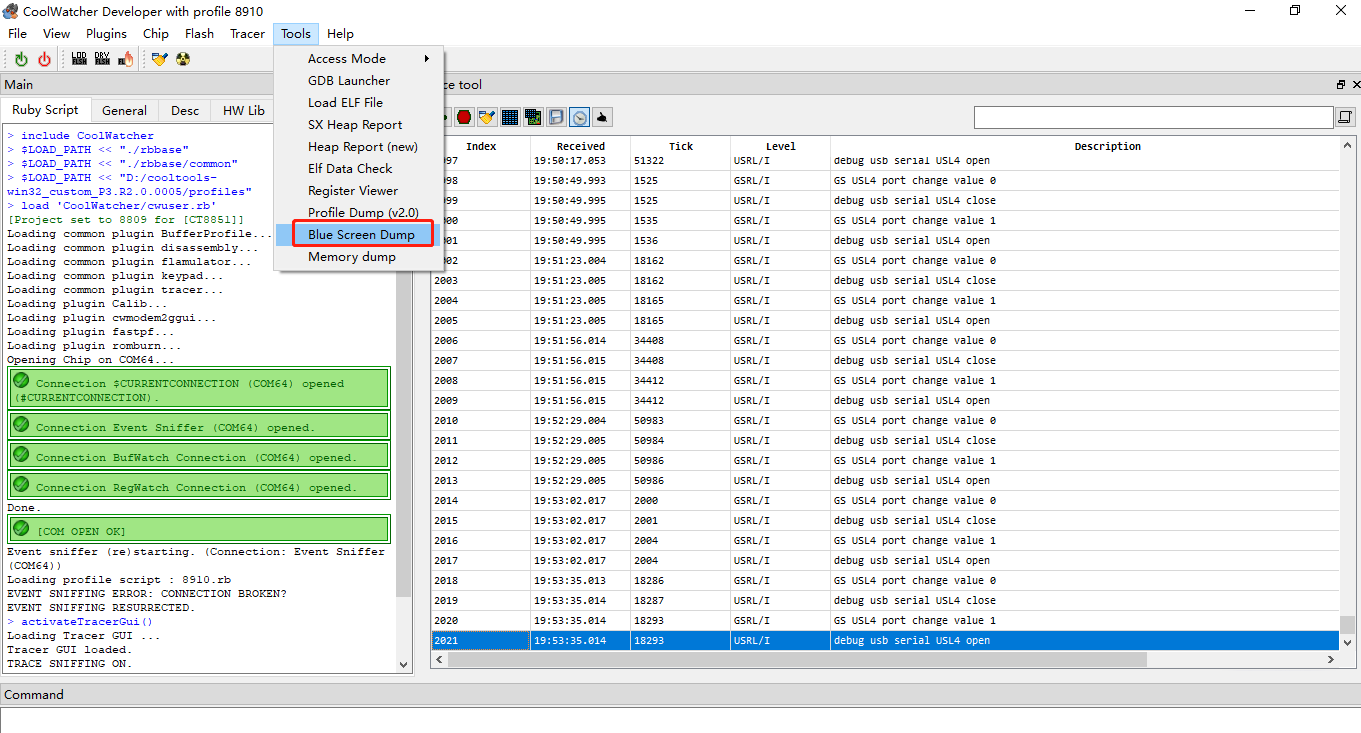Click trace table vertical scrollbar up arrow
Viewport: 1361px width, 733px height.
[1347, 145]
